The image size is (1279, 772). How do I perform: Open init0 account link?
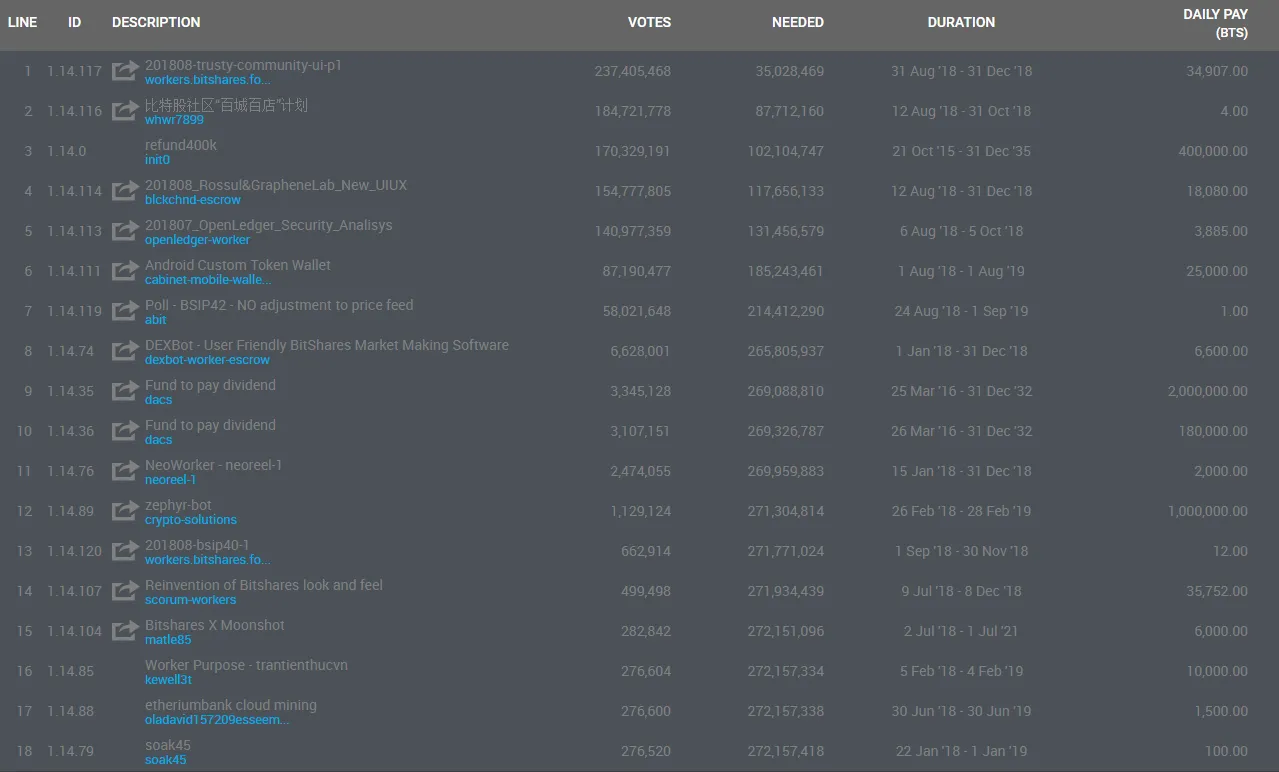point(157,160)
